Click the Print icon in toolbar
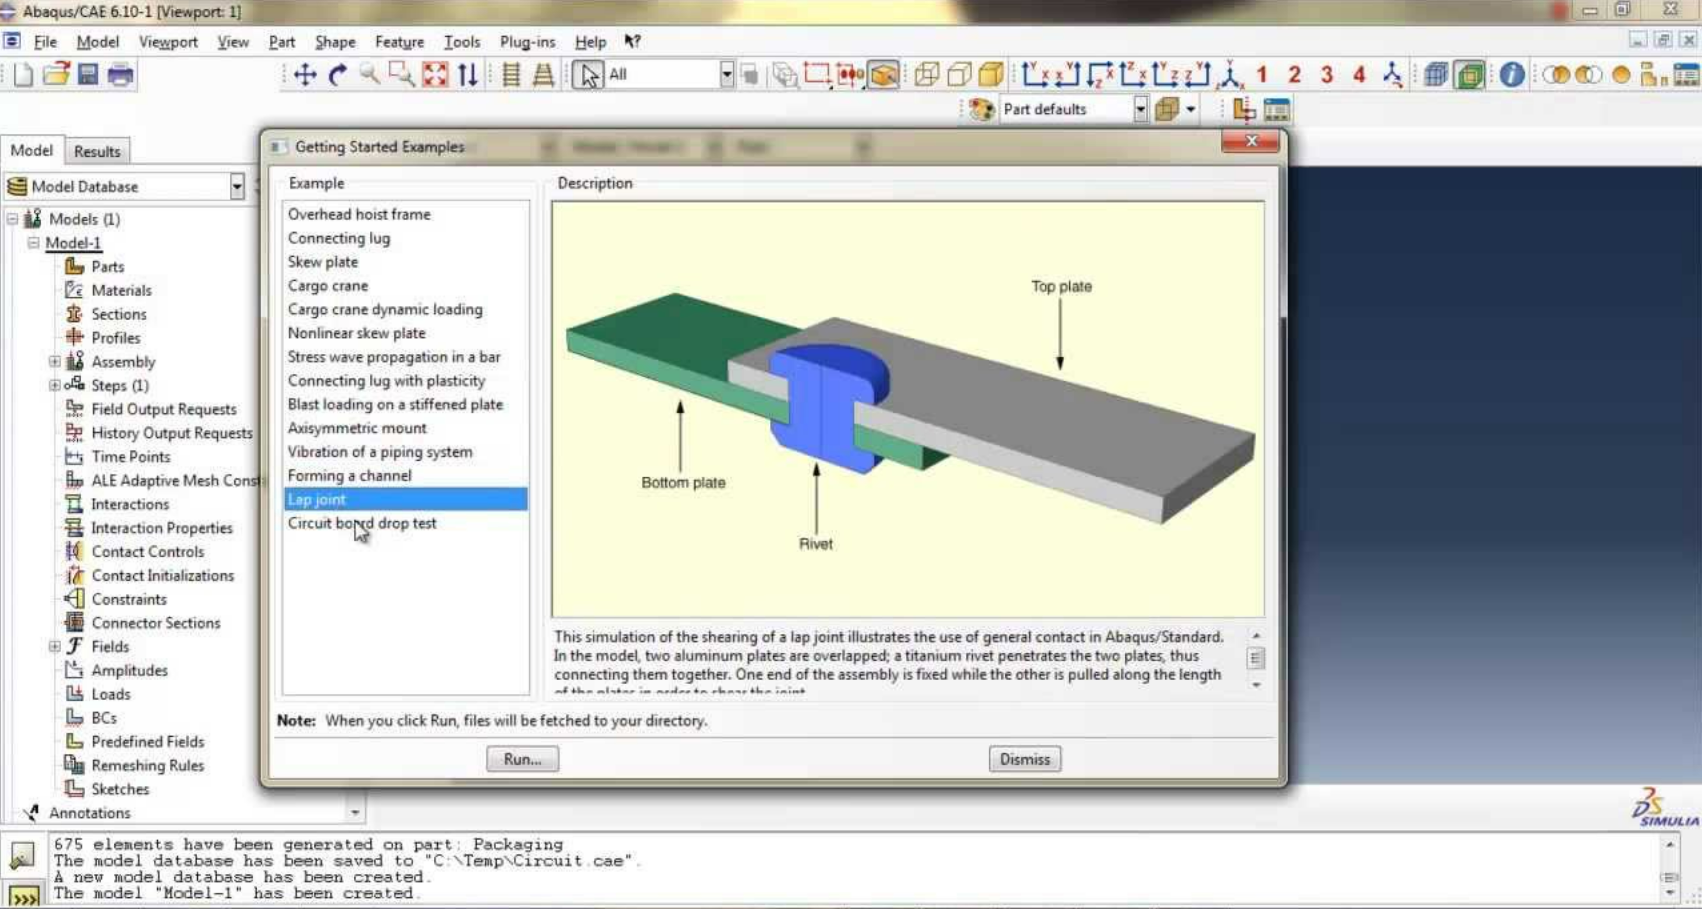The width and height of the screenshot is (1702, 909). [x=121, y=75]
